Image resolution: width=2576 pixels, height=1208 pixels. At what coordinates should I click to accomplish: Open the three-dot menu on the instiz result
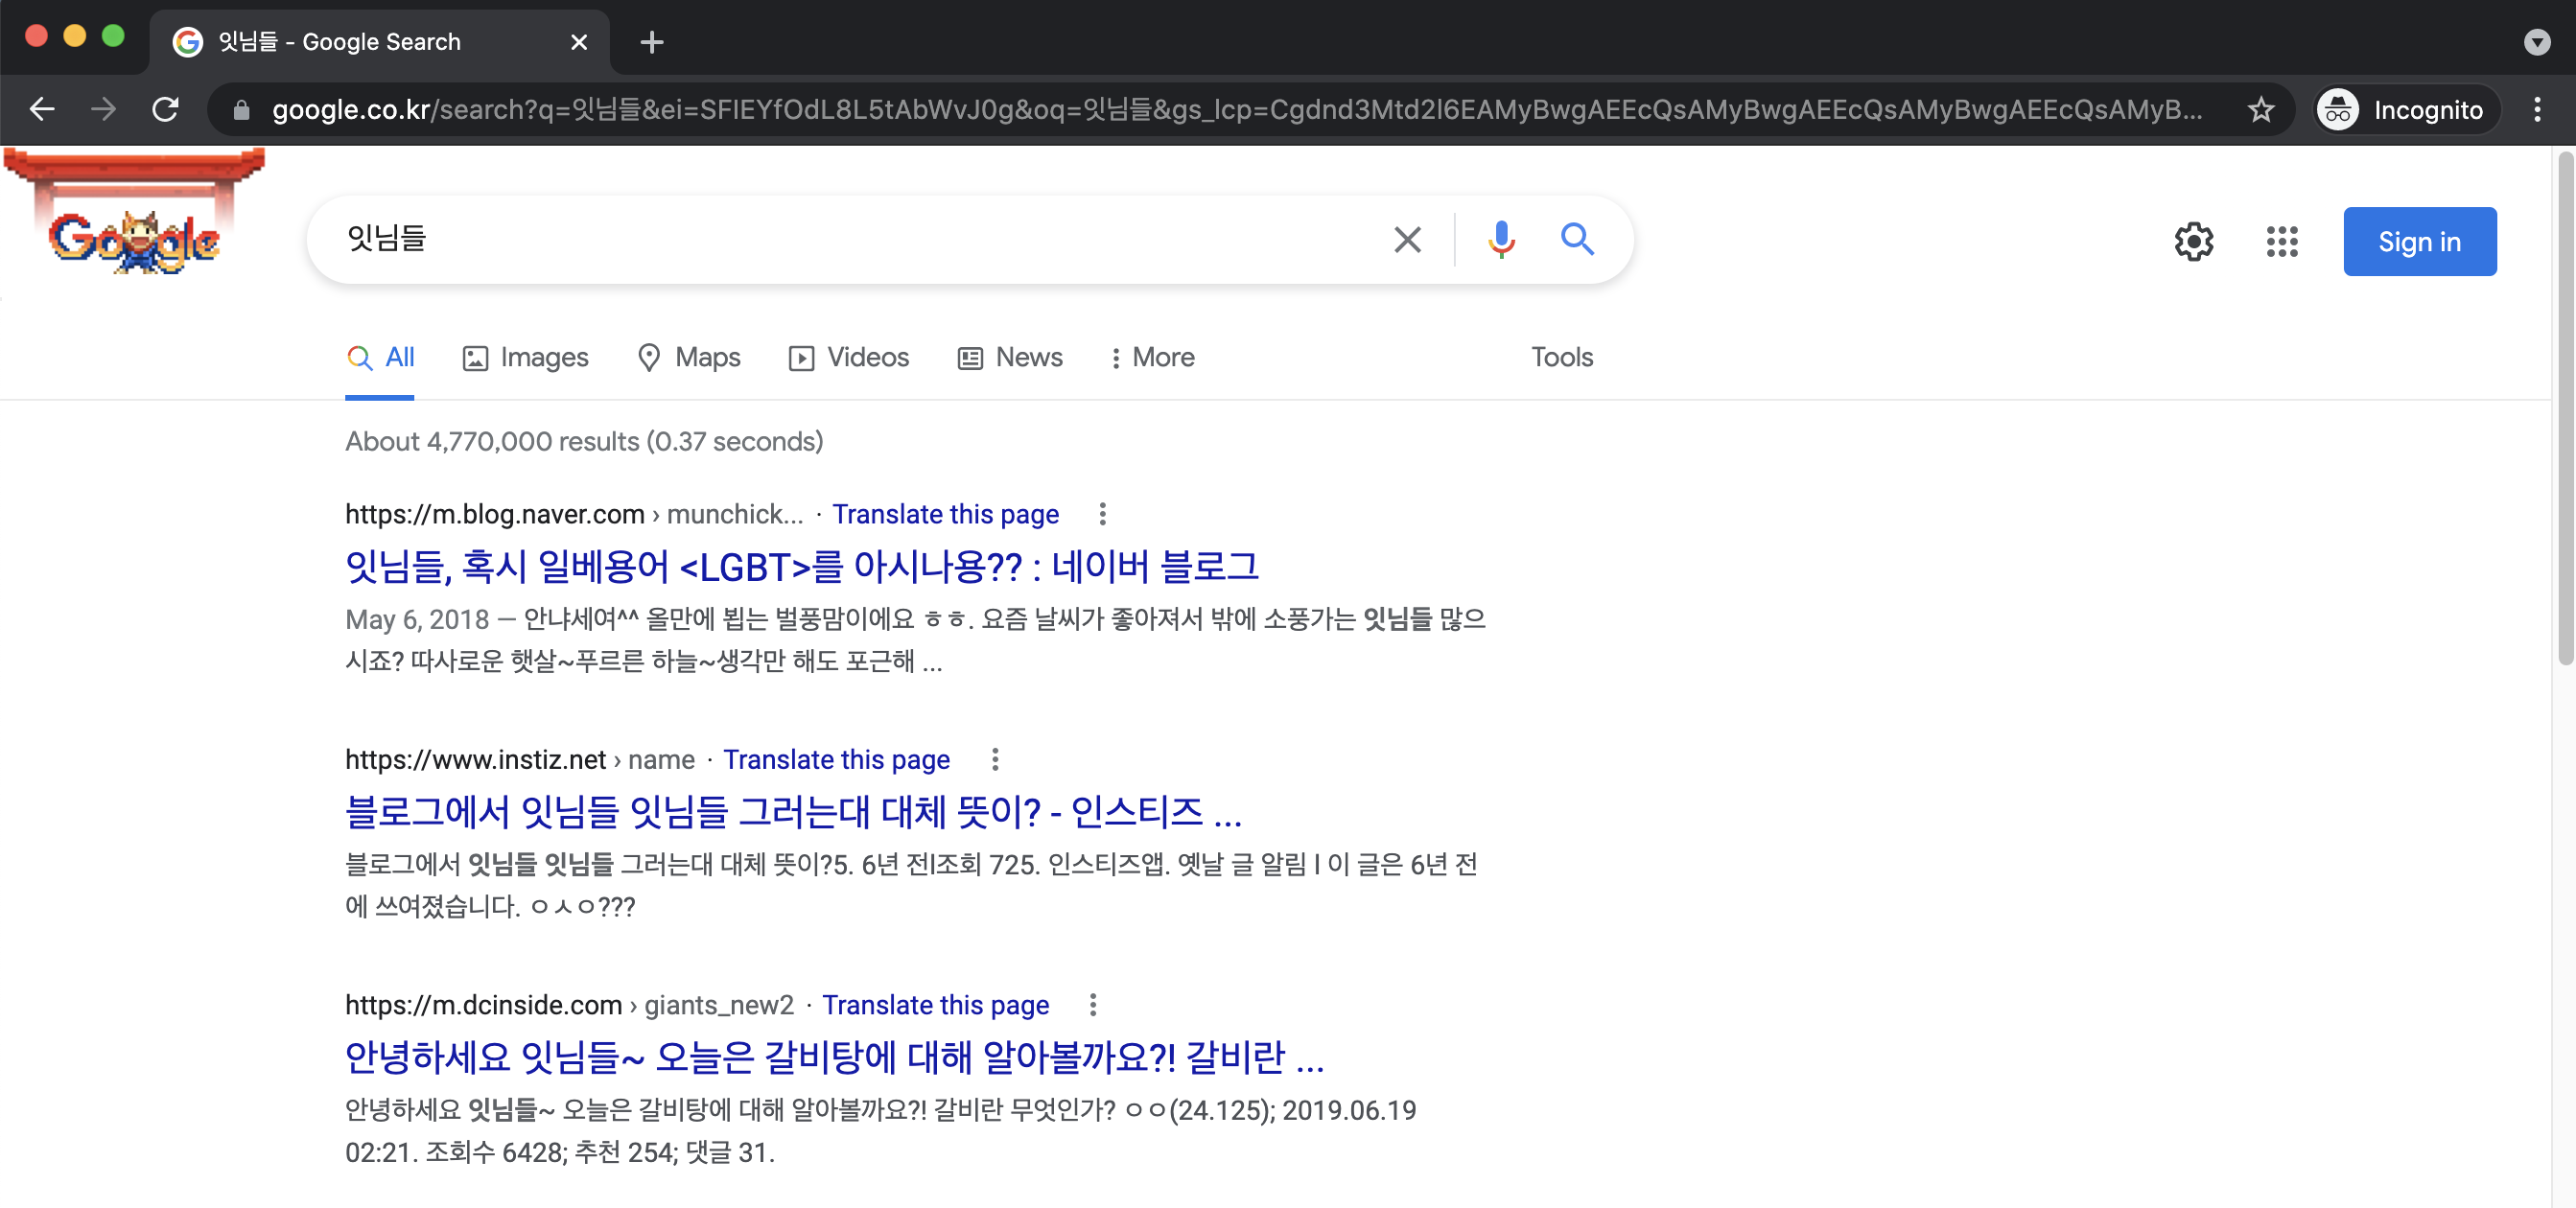click(995, 760)
